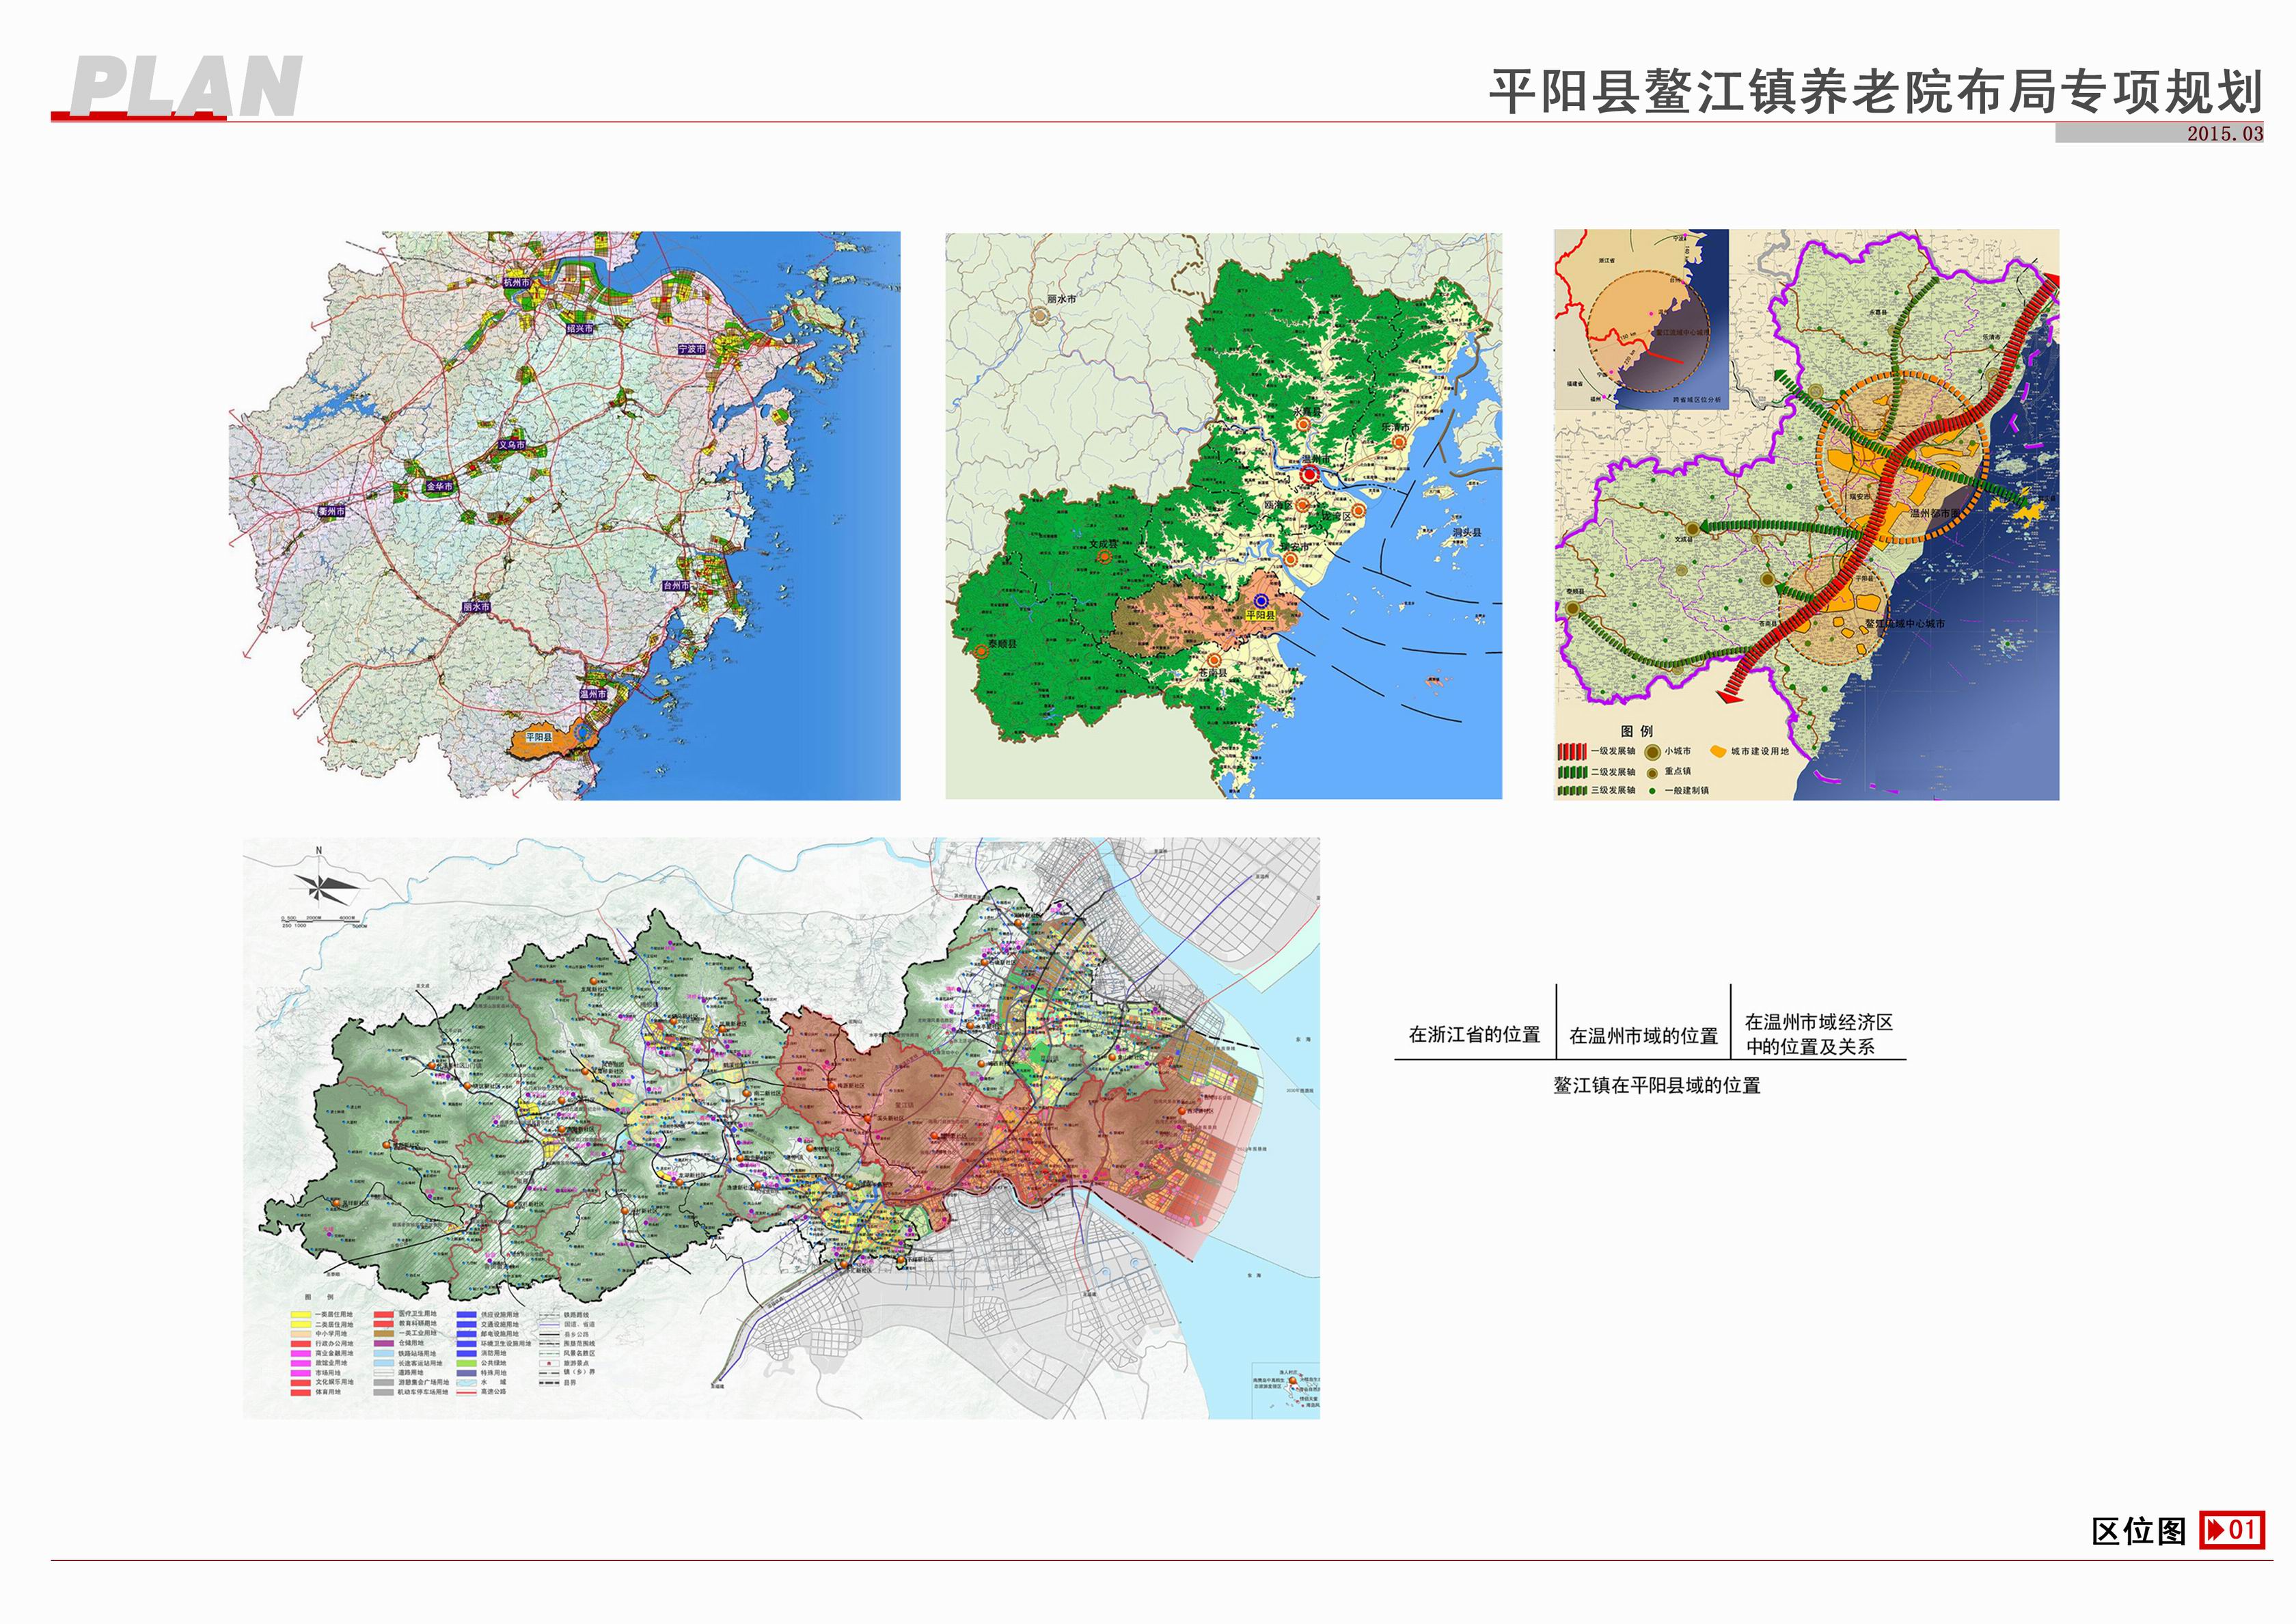Select 温州市 label on province map
The height and width of the screenshot is (1624, 2296).
point(593,694)
